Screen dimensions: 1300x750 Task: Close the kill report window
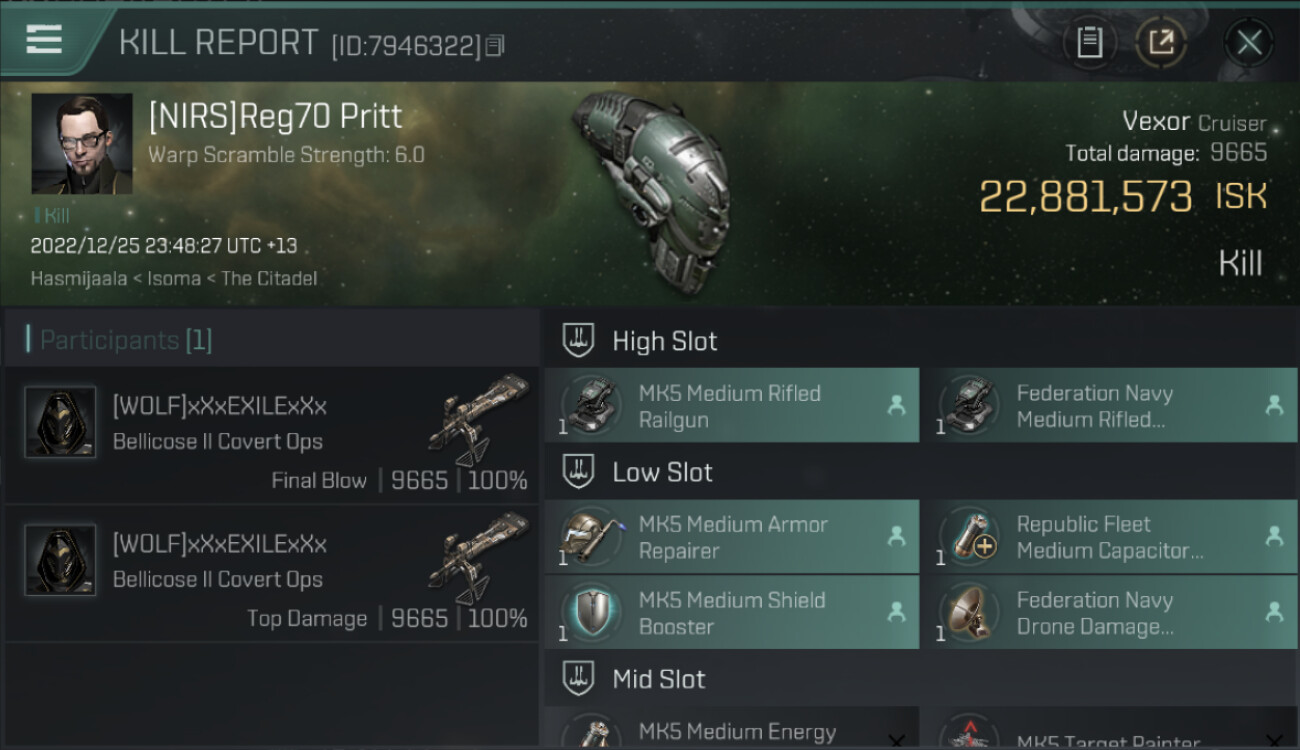tap(1249, 43)
